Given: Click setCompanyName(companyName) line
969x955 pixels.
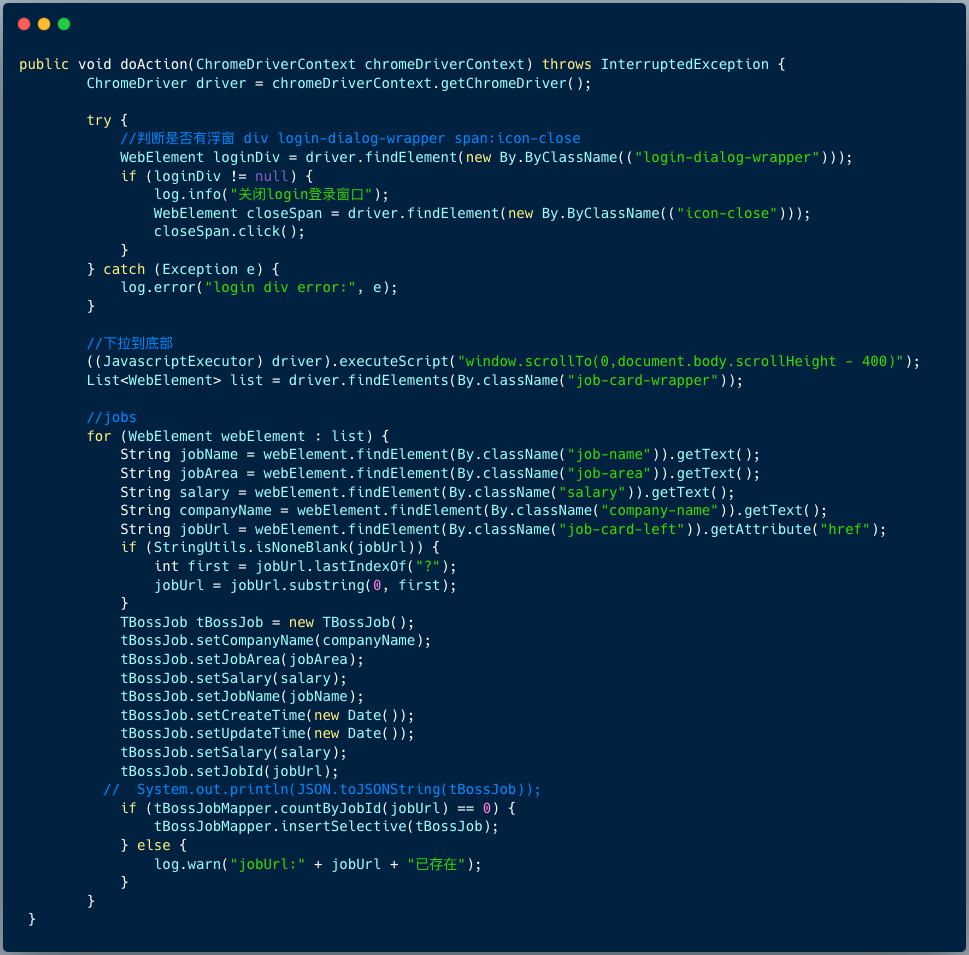Looking at the screenshot, I should pyautogui.click(x=276, y=641).
